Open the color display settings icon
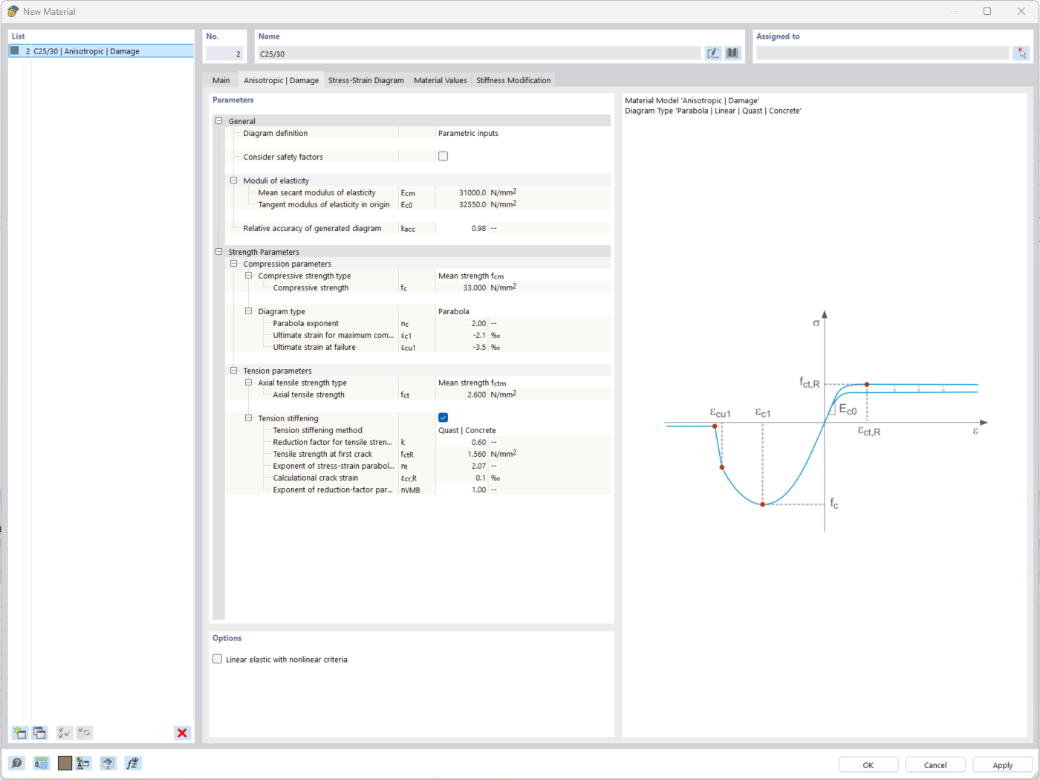The width and height of the screenshot is (1040, 780). (83, 763)
